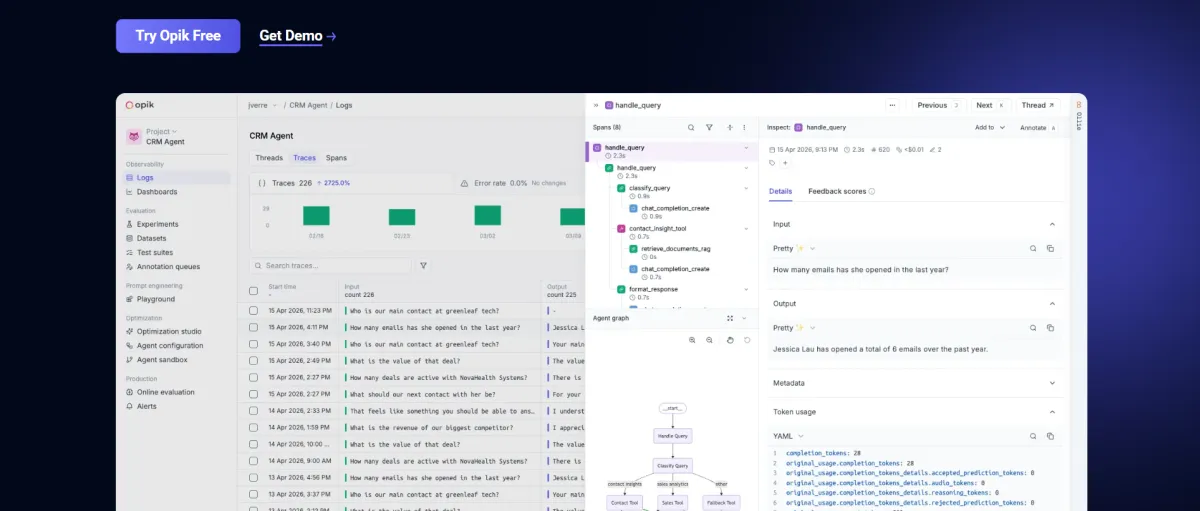Select the 13 Apr 2026, 4:56 PM row checkbox

tap(254, 478)
